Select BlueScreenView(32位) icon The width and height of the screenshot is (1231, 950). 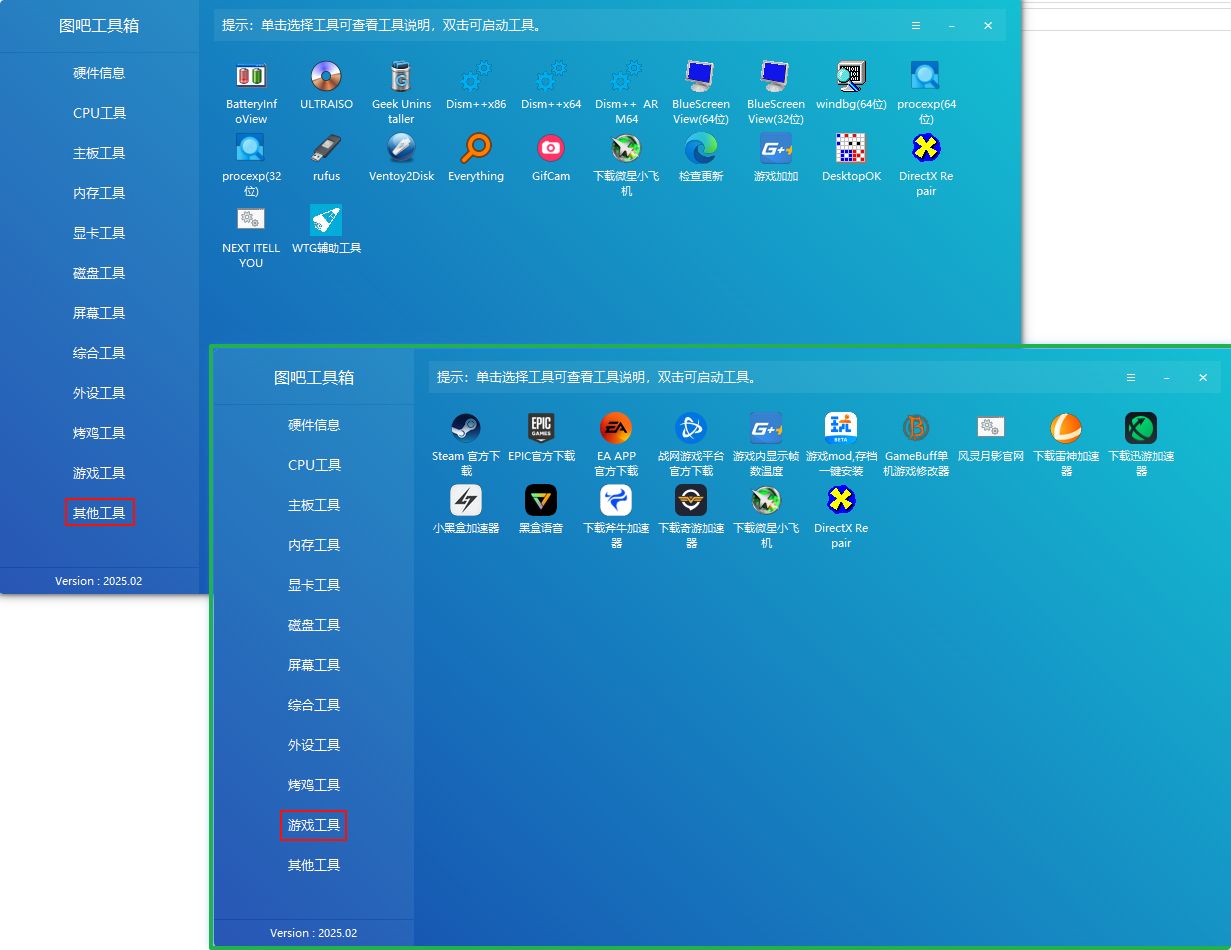[x=776, y=76]
